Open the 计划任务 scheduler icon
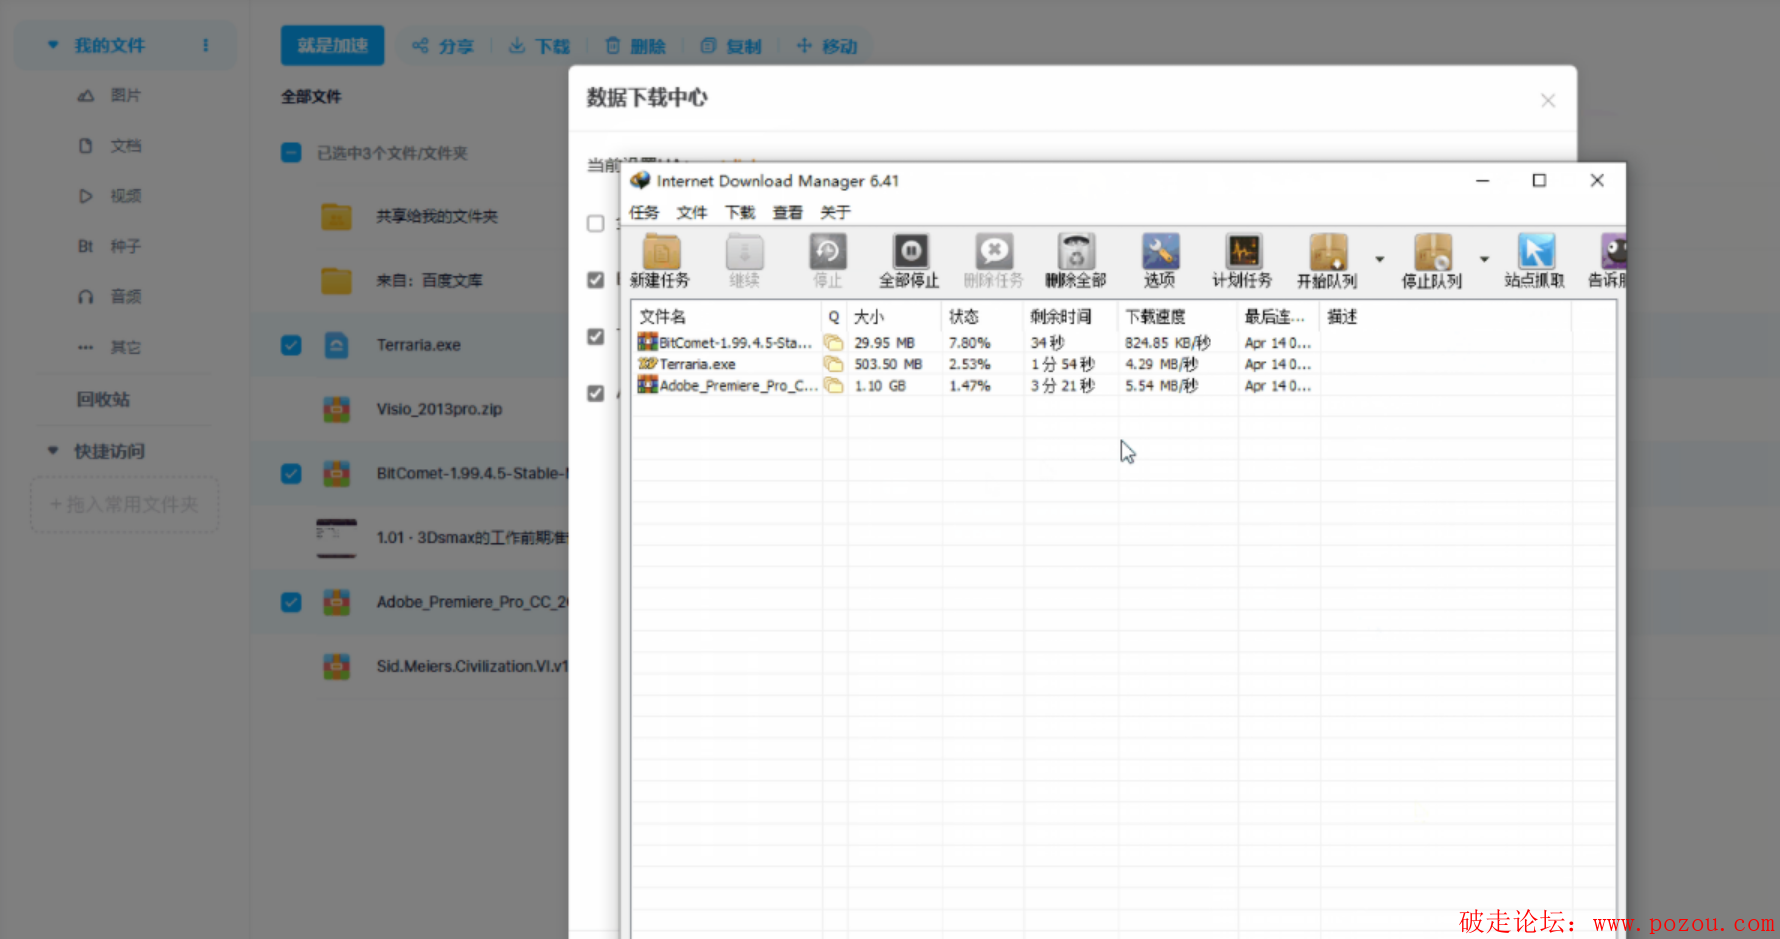Viewport: 1780px width, 939px height. click(1243, 252)
